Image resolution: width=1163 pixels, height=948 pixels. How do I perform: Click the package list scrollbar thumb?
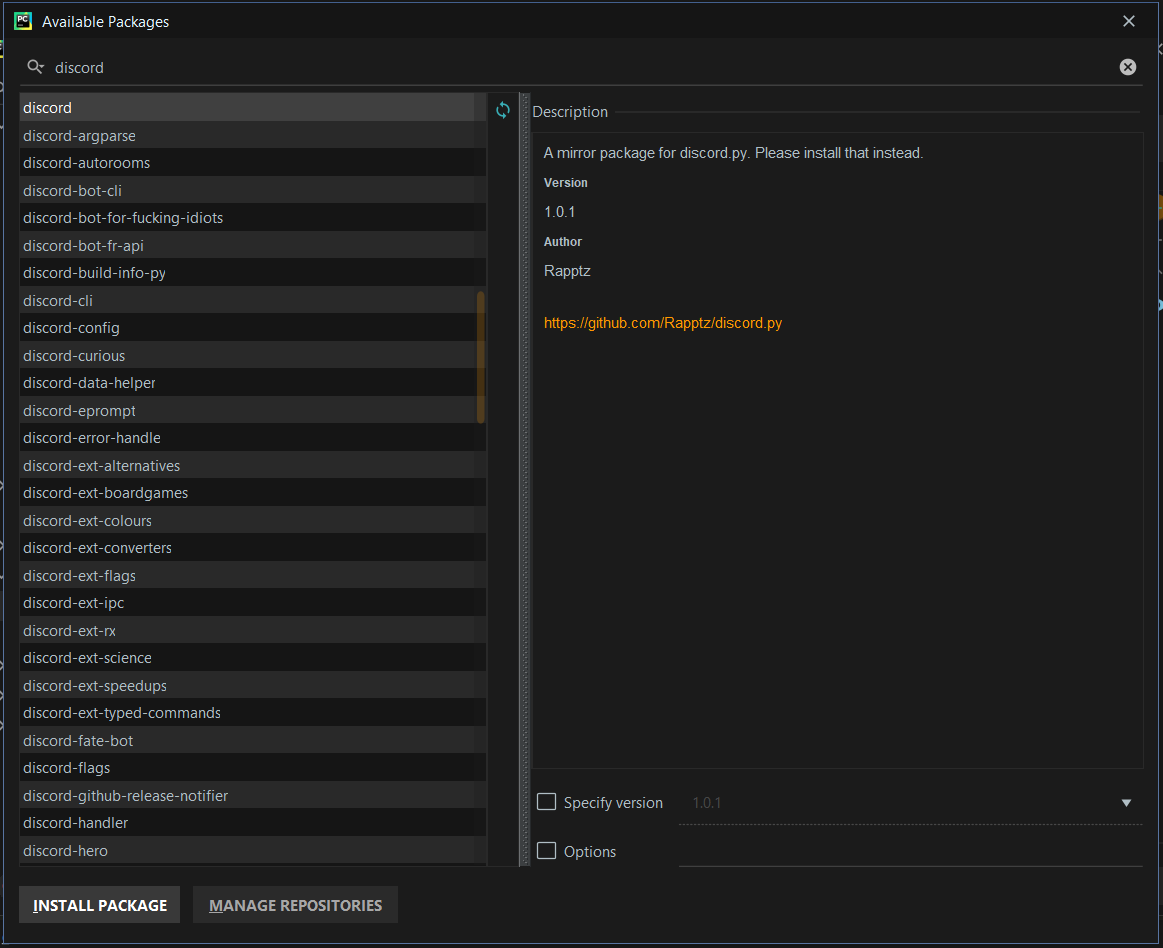[481, 357]
